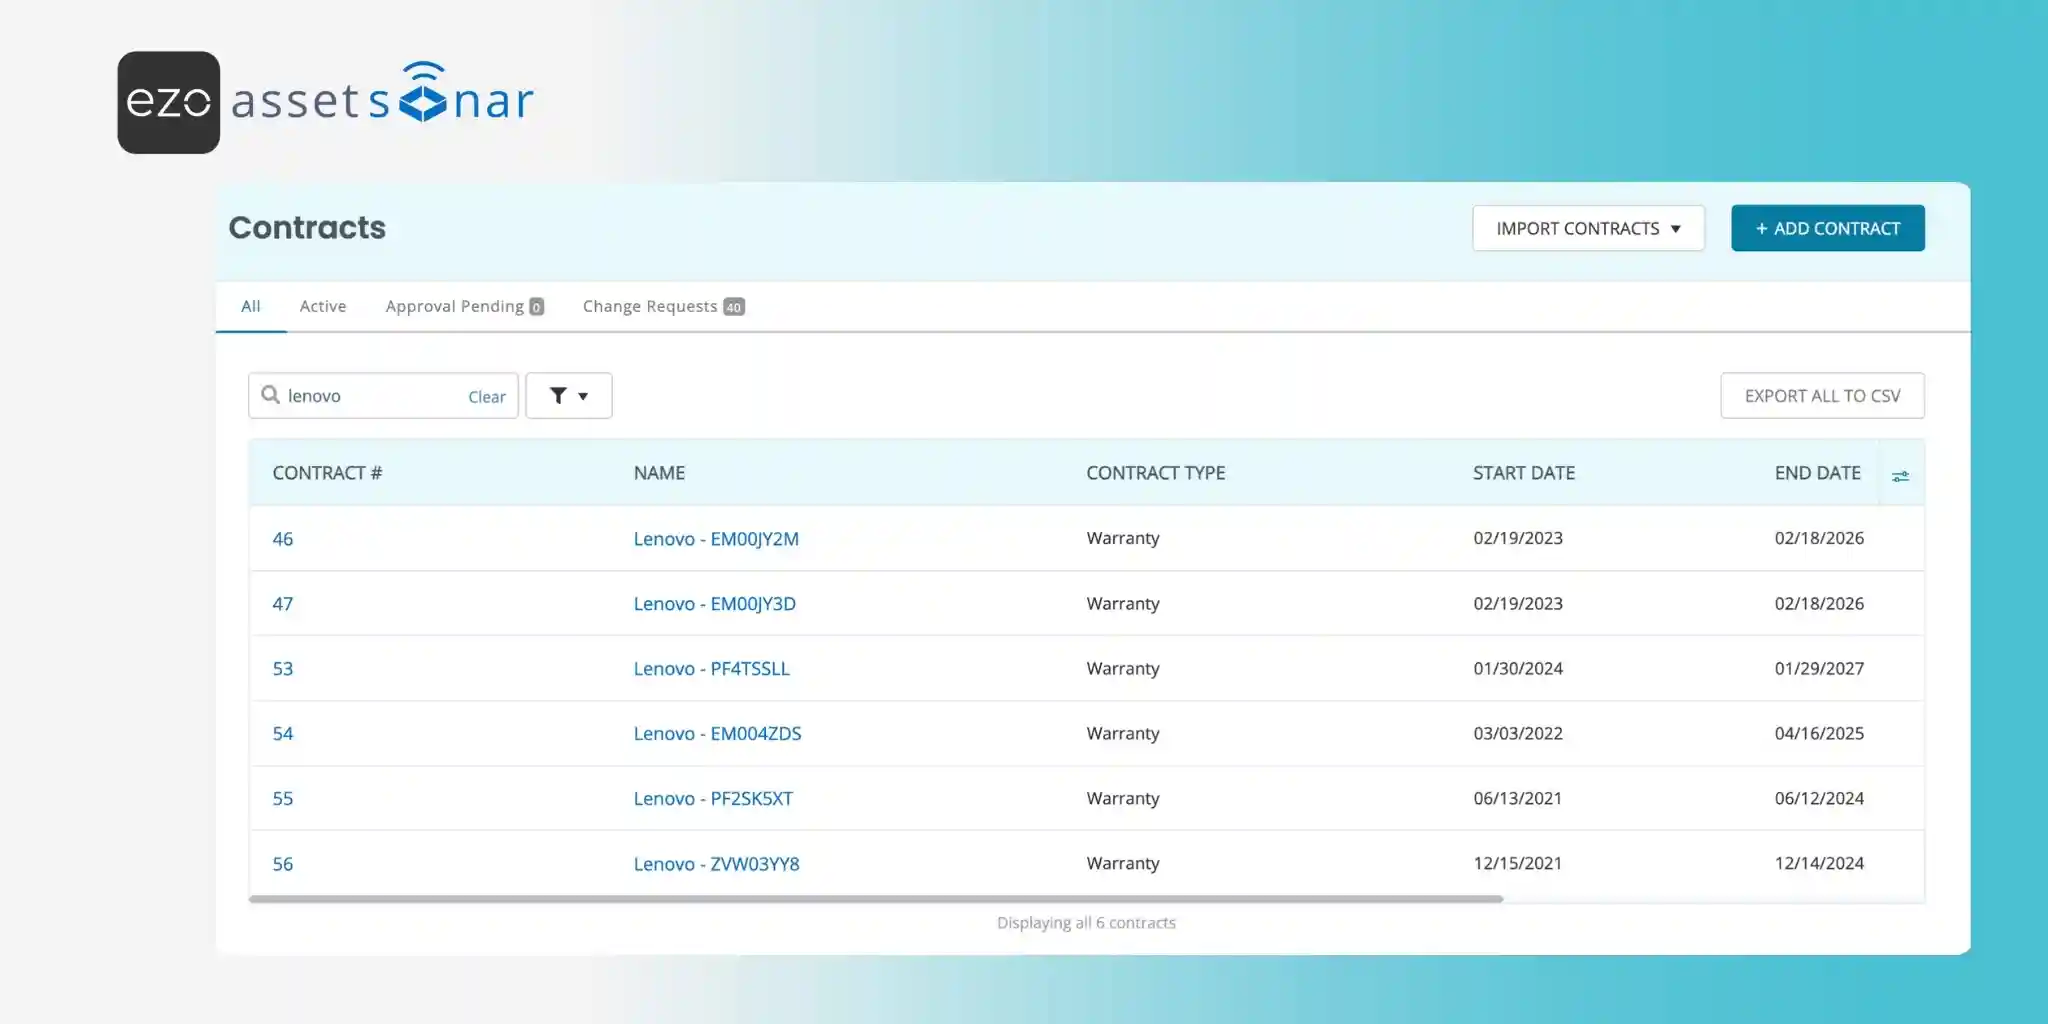Open the filter funnel dropdown
Screen dimensions: 2048x1024
[x=568, y=396]
